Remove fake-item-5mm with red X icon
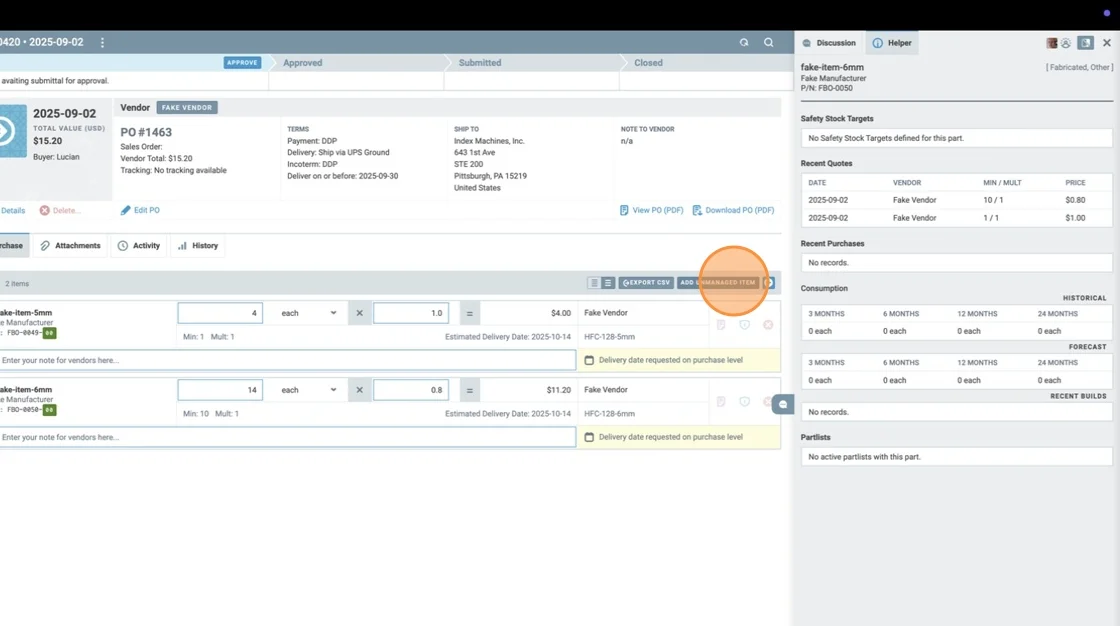 click(x=768, y=325)
